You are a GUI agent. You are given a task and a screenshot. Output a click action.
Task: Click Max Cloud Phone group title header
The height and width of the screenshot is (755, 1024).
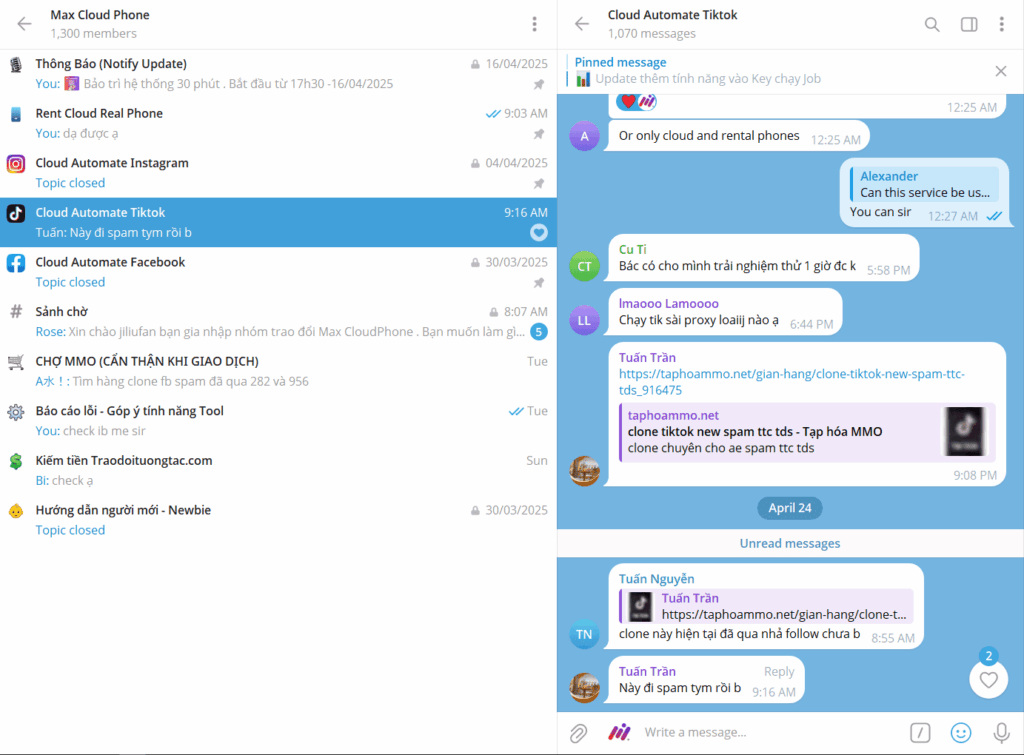coord(100,15)
